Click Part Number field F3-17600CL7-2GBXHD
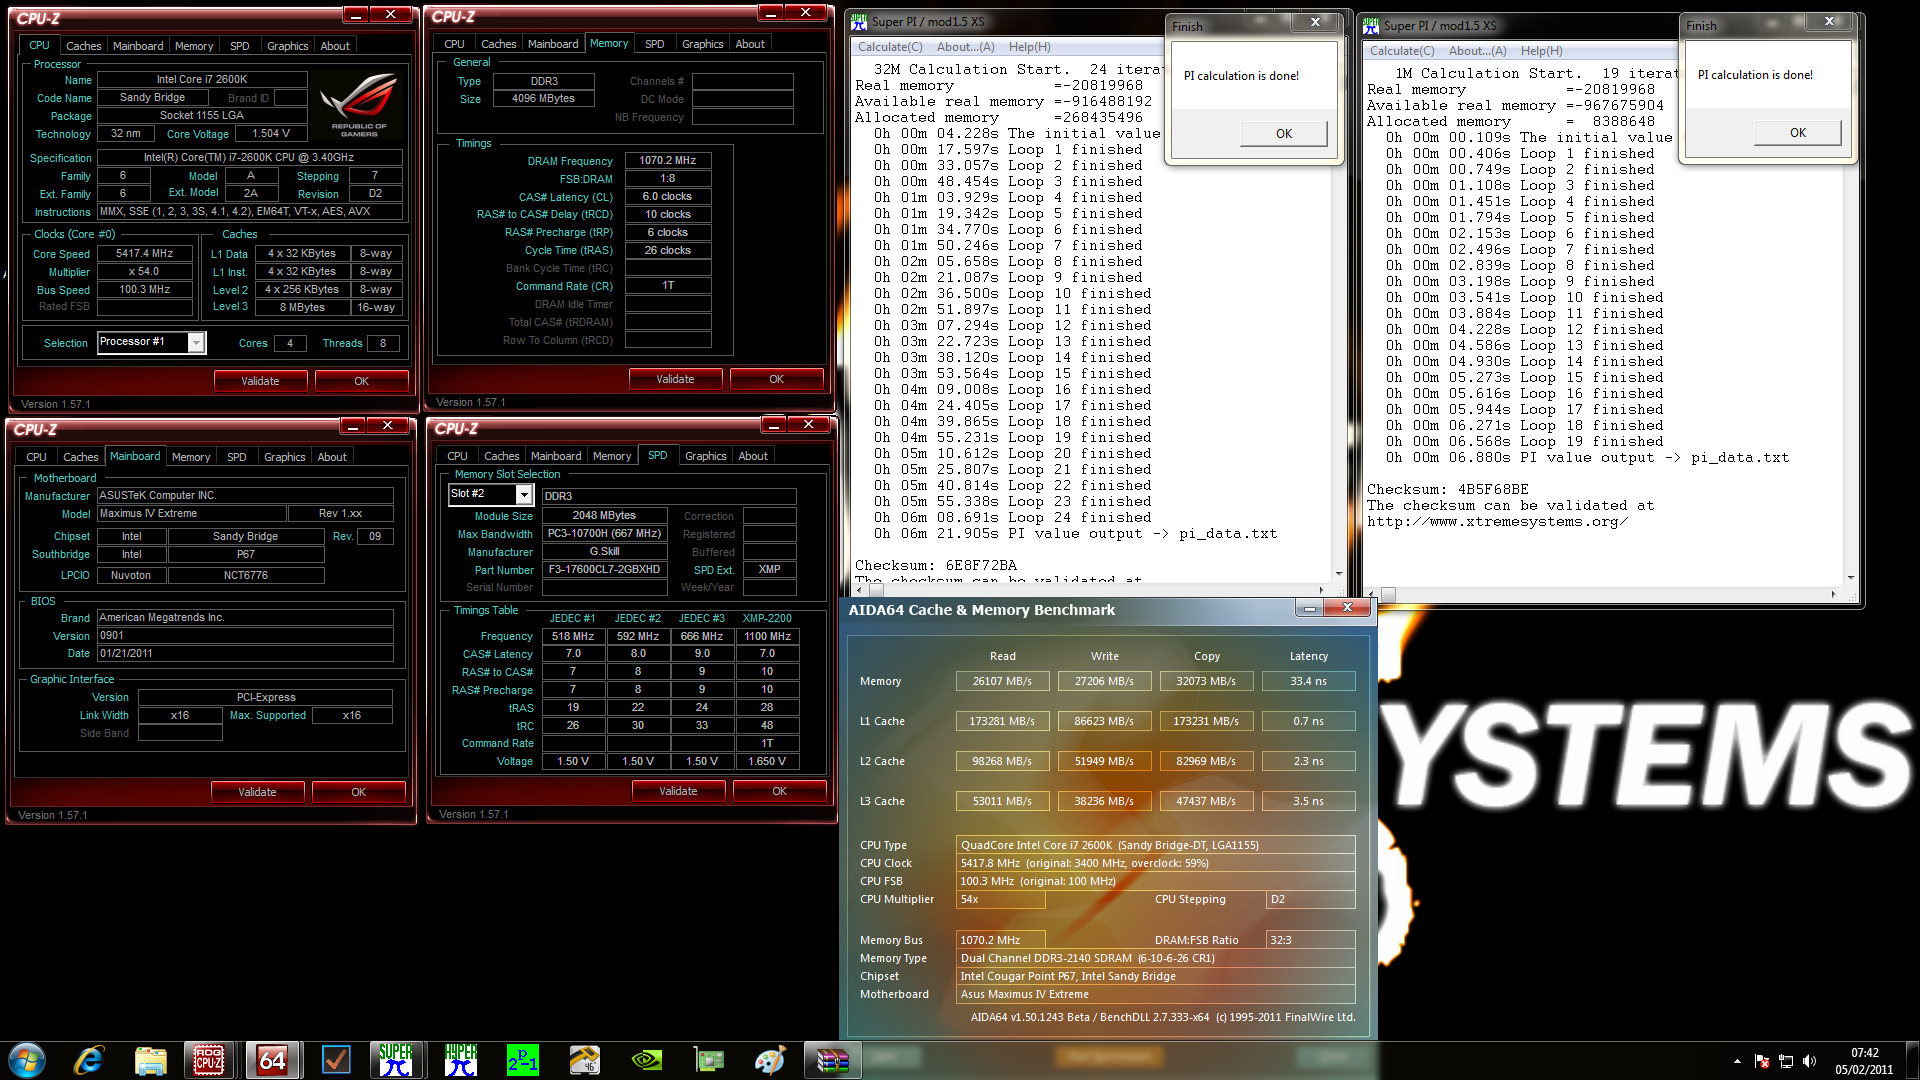Viewport: 1920px width, 1080px height. click(x=604, y=570)
